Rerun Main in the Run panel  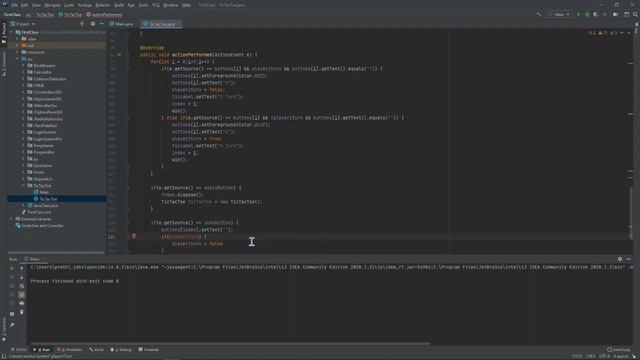(12, 269)
